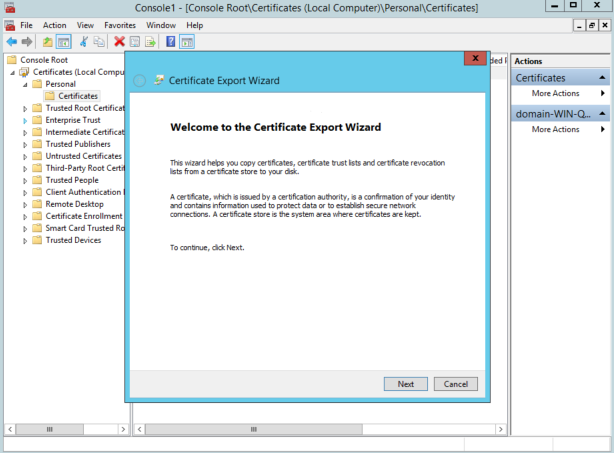
Task: Expand the Trusted Publishers node
Action: 25,144
